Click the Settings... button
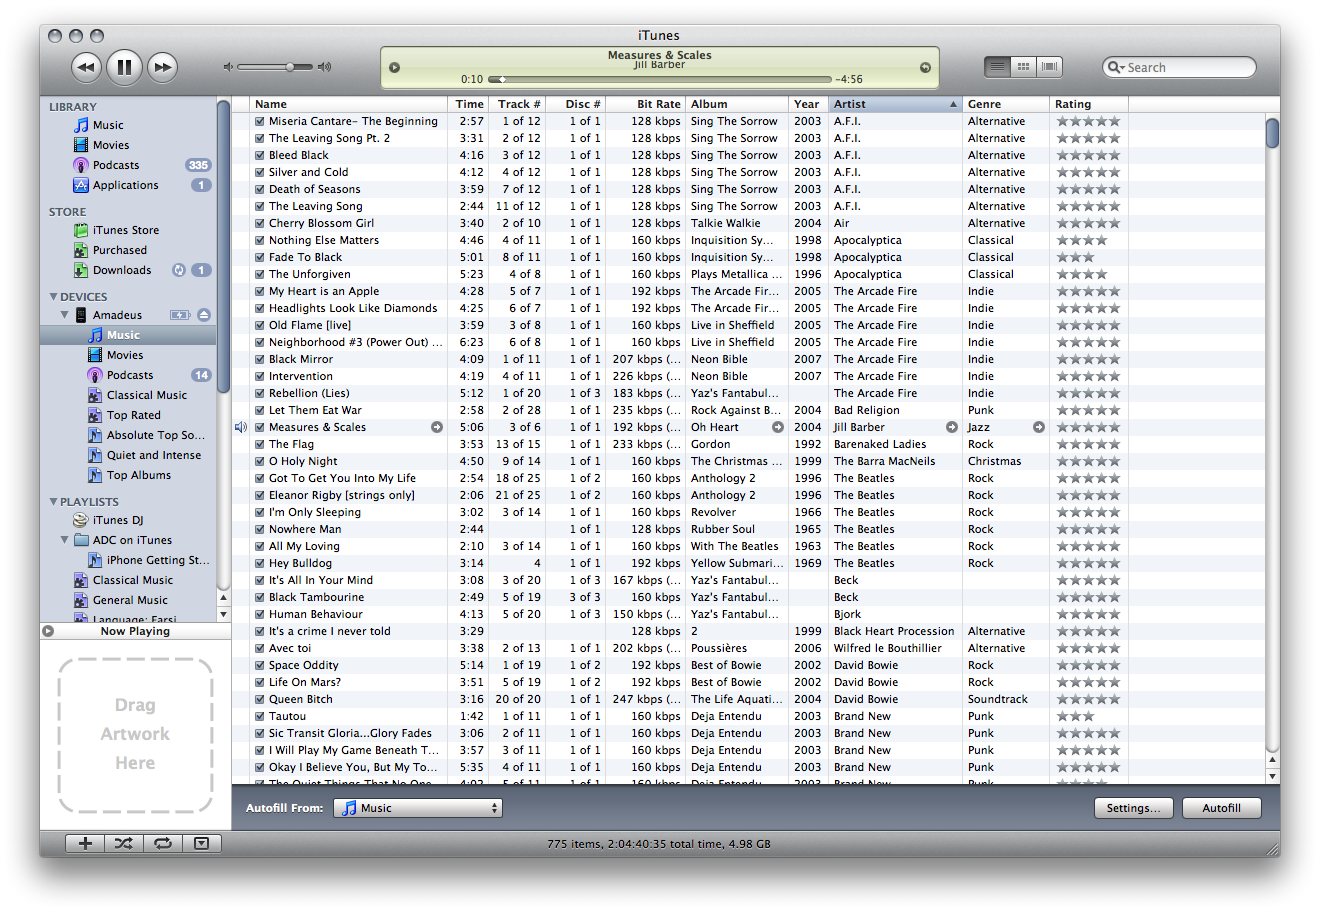The image size is (1320, 912). [x=1134, y=808]
